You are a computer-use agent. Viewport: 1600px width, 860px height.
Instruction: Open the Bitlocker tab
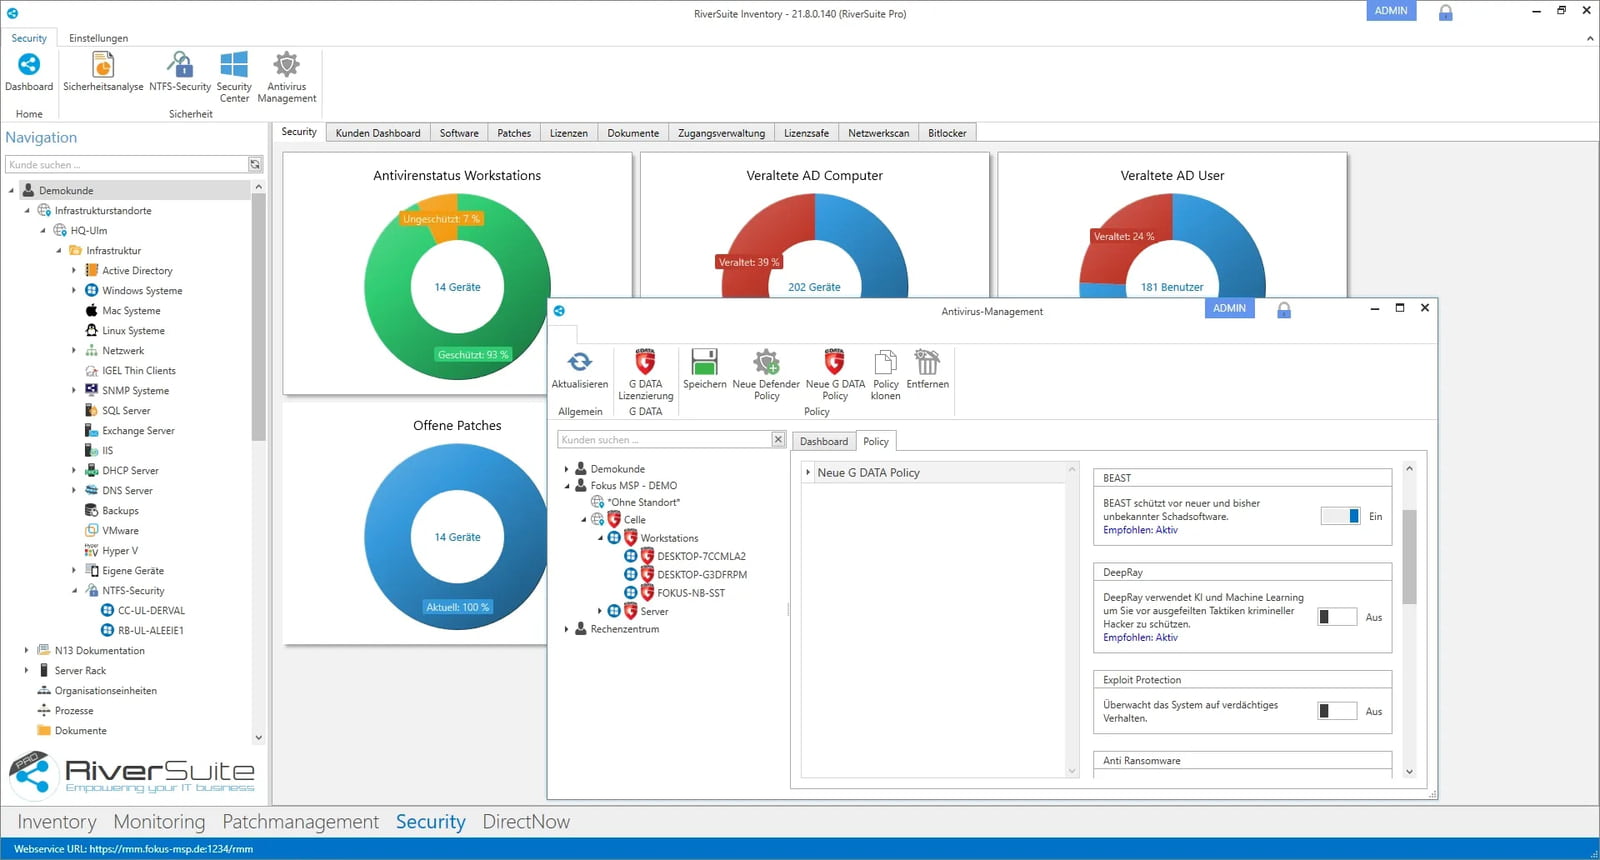947,133
